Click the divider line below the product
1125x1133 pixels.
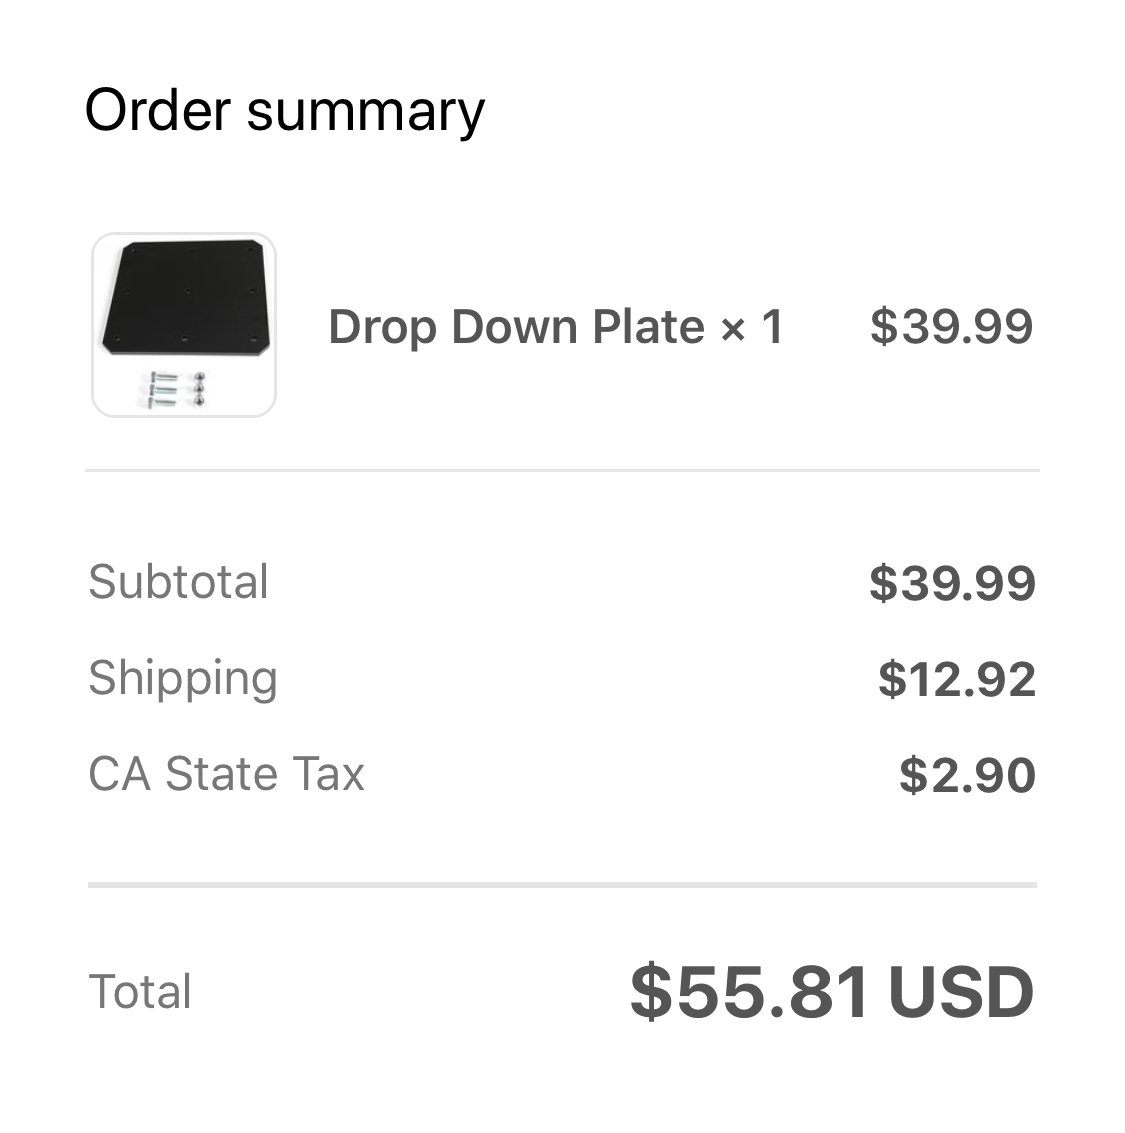click(562, 470)
